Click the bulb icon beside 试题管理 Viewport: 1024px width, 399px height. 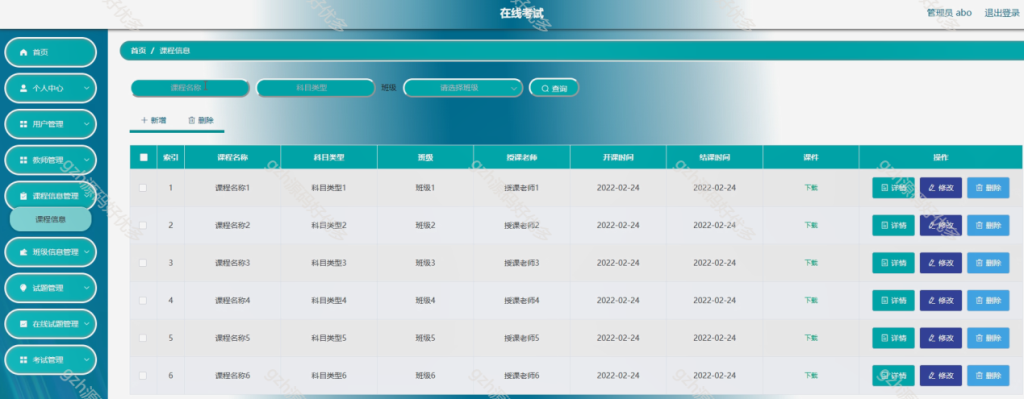(x=24, y=288)
